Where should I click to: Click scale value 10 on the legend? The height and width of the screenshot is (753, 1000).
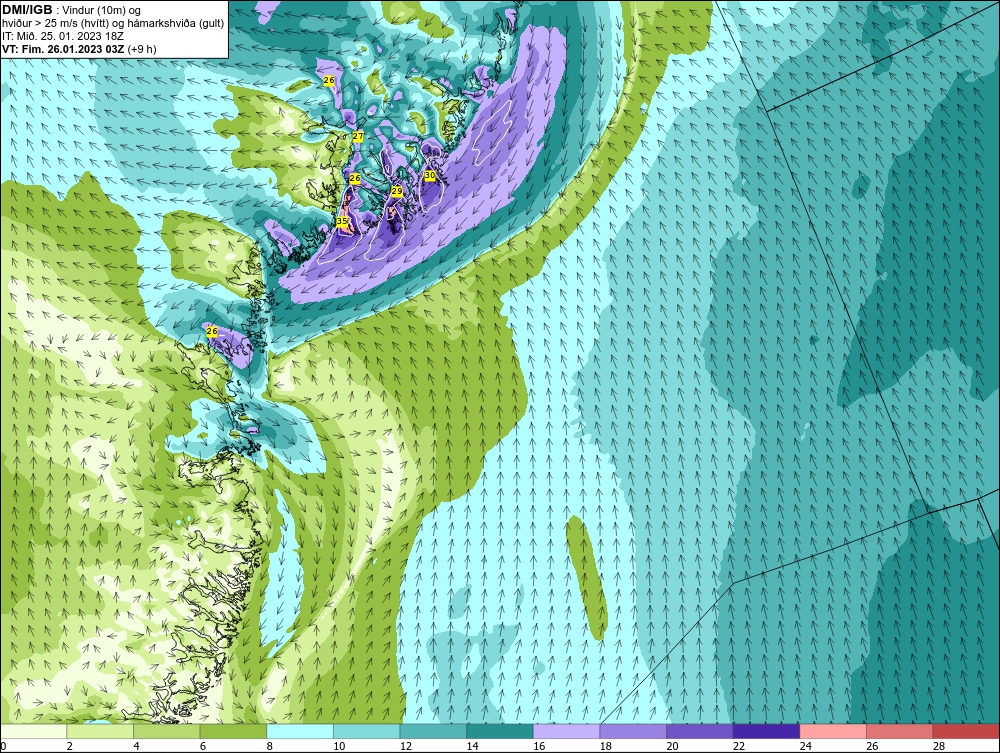[x=339, y=746]
